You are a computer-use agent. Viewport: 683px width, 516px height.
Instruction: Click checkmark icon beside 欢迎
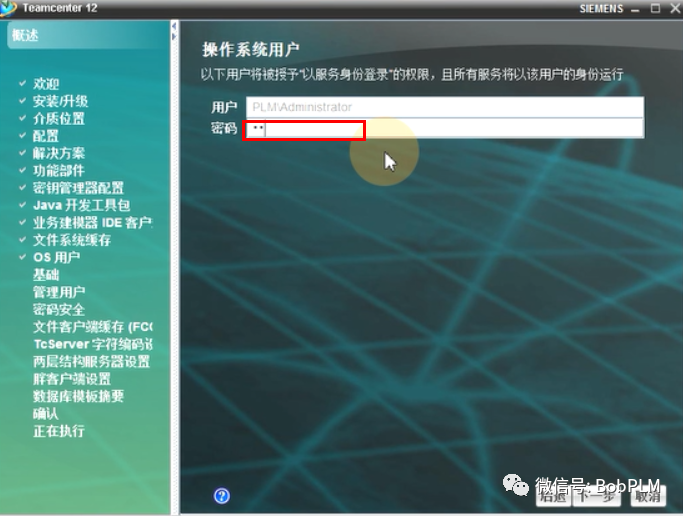23,83
